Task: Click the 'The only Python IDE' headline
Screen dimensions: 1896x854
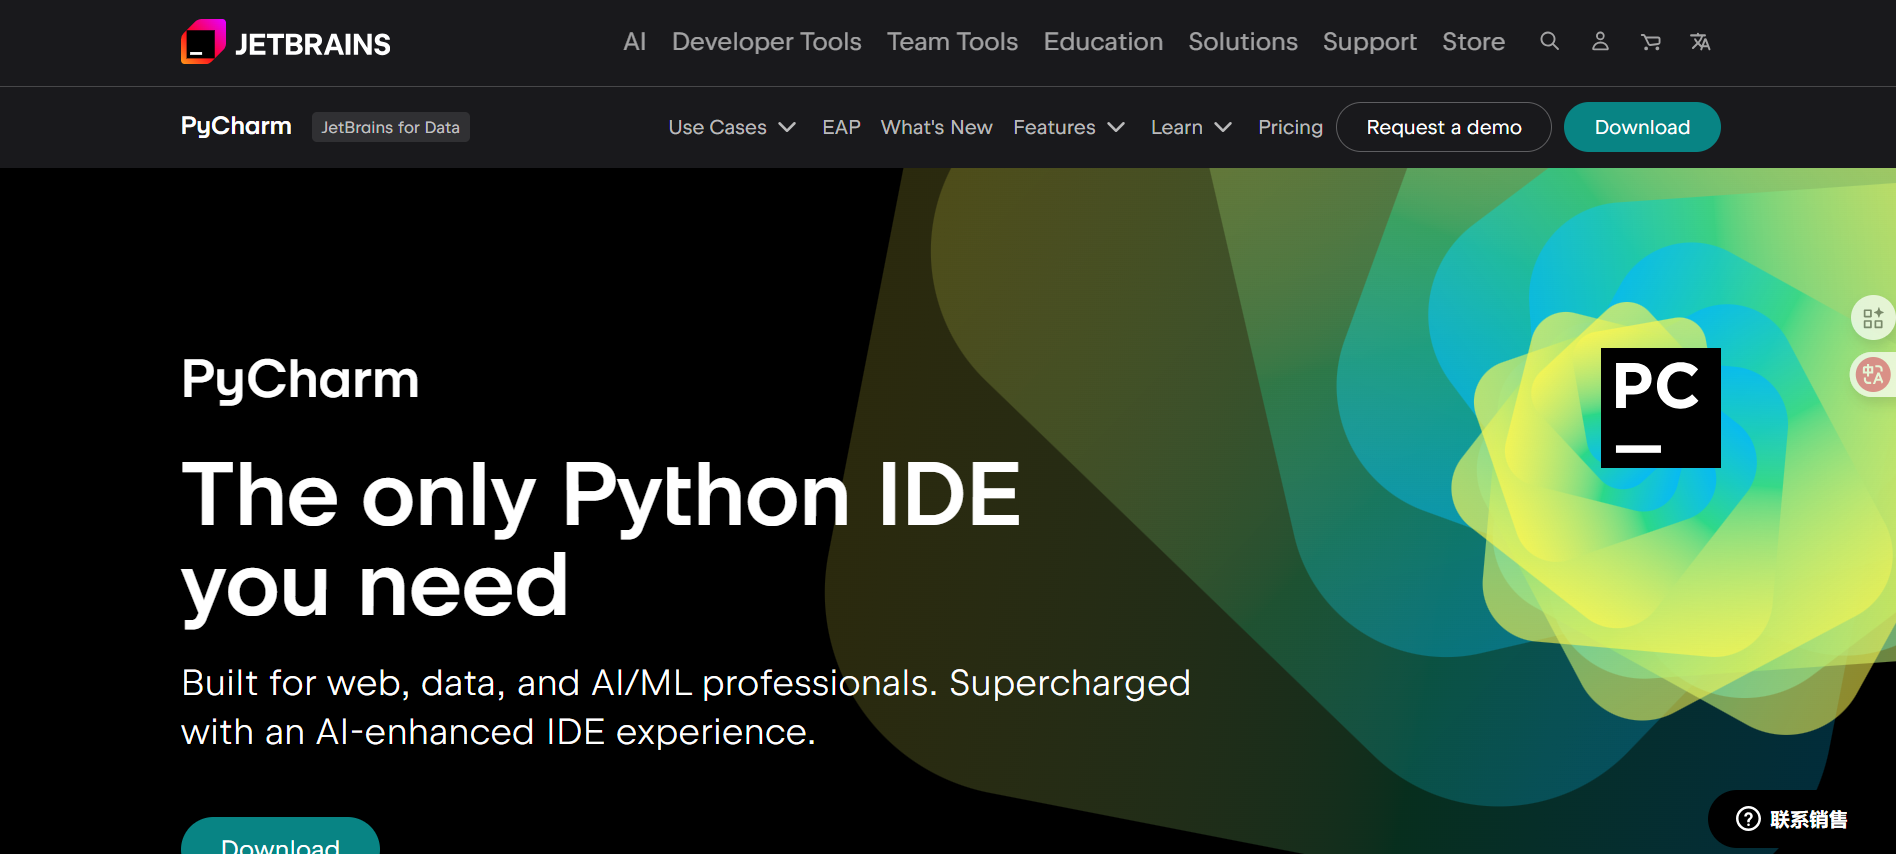Action: 600,539
